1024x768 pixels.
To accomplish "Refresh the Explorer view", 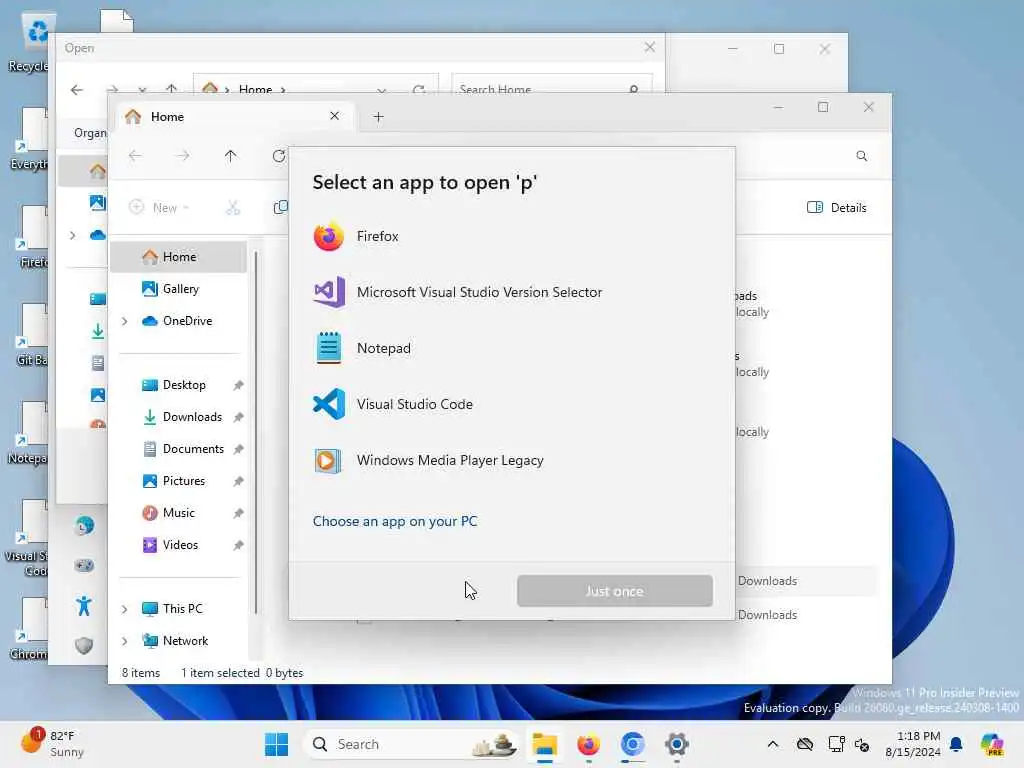I will (x=279, y=156).
